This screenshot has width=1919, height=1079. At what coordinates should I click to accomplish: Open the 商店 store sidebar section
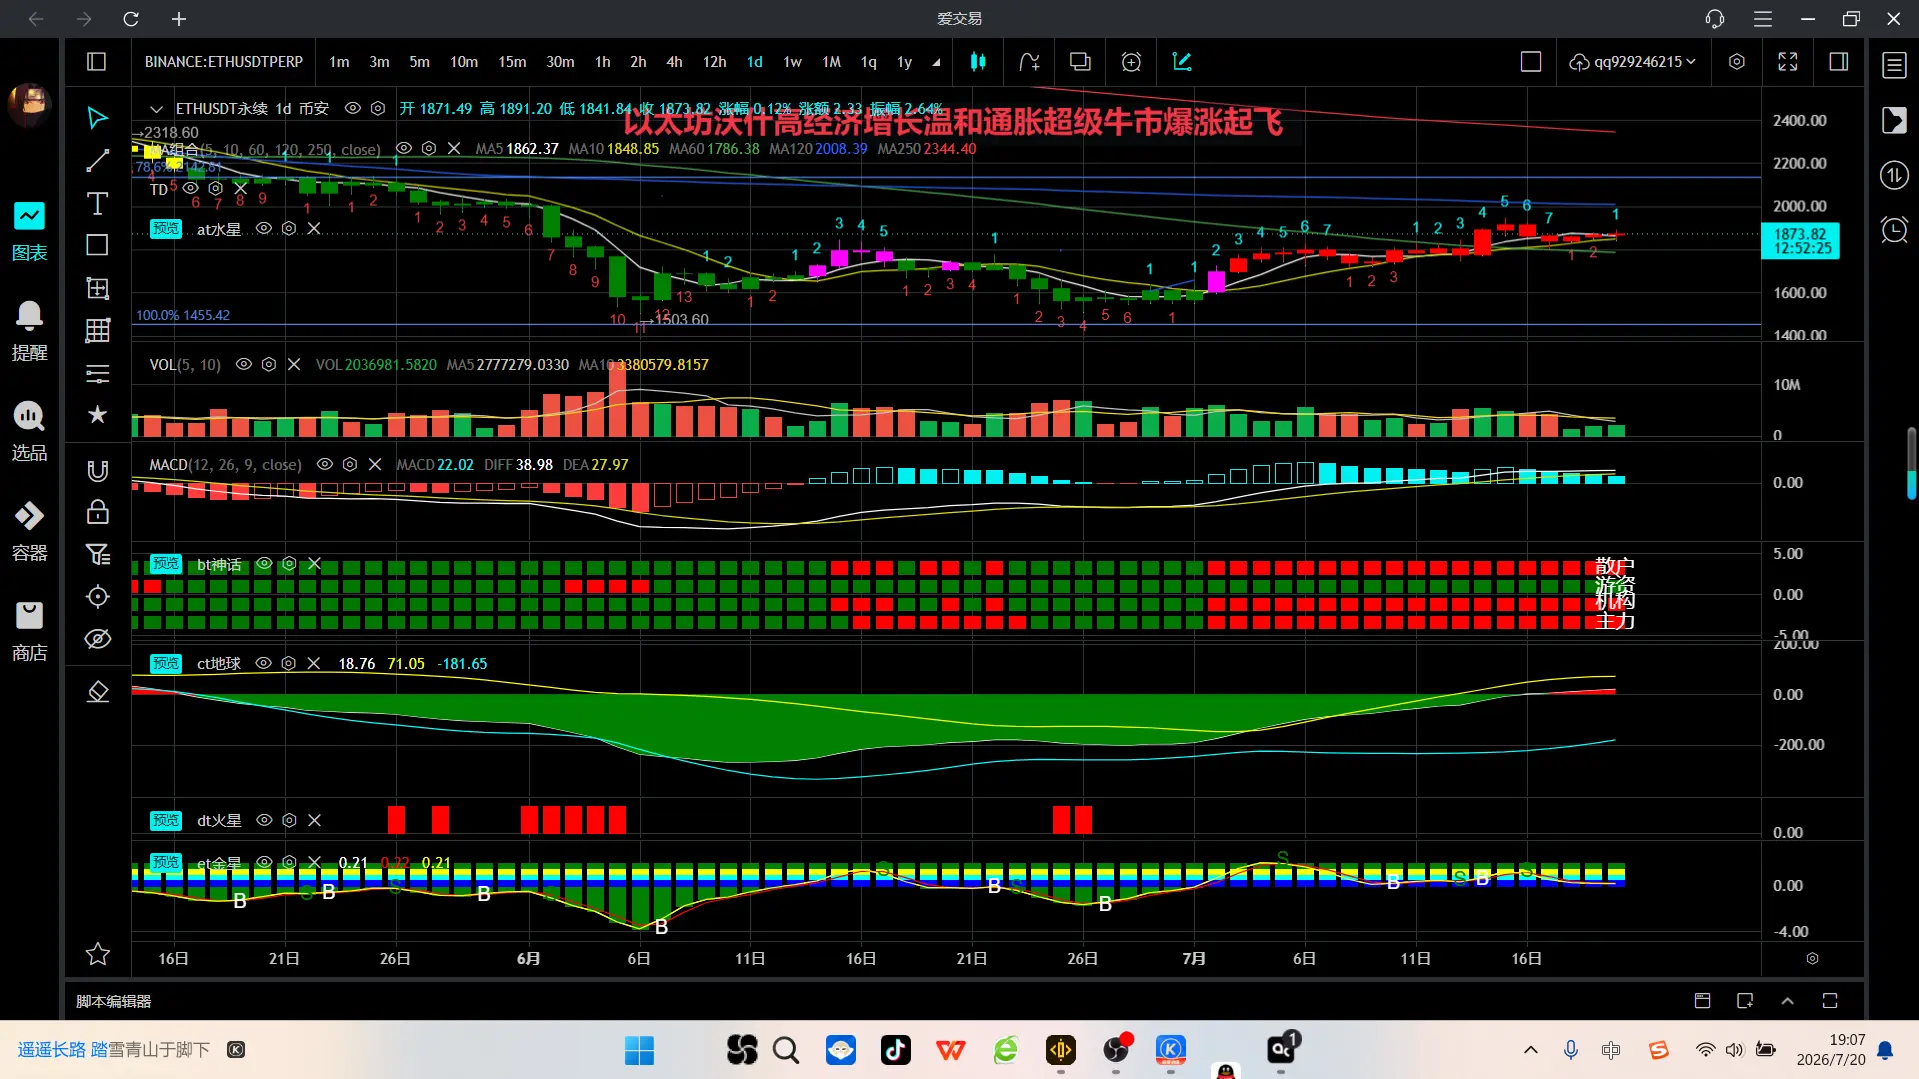coord(29,632)
